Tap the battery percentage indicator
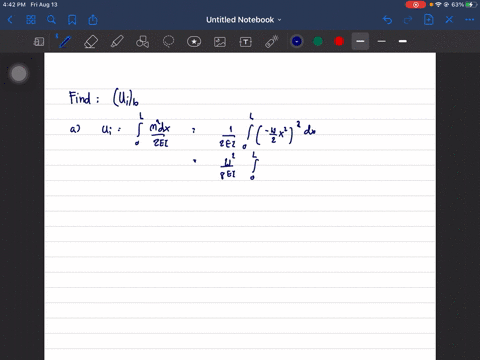480x360 pixels. [457, 5]
